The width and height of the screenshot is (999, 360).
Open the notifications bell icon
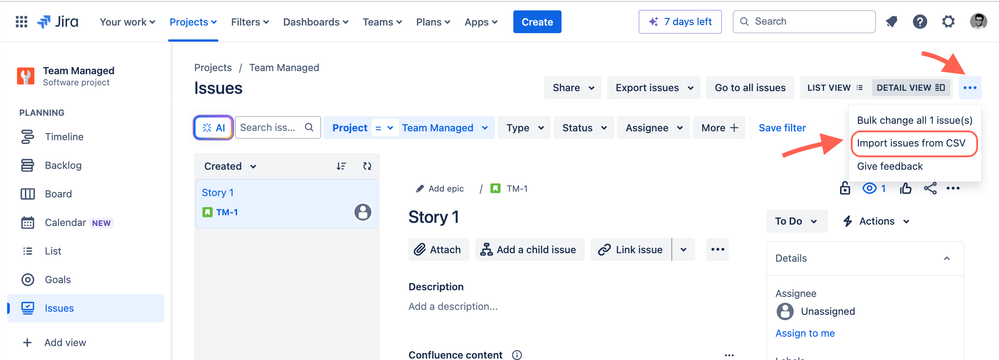[891, 22]
